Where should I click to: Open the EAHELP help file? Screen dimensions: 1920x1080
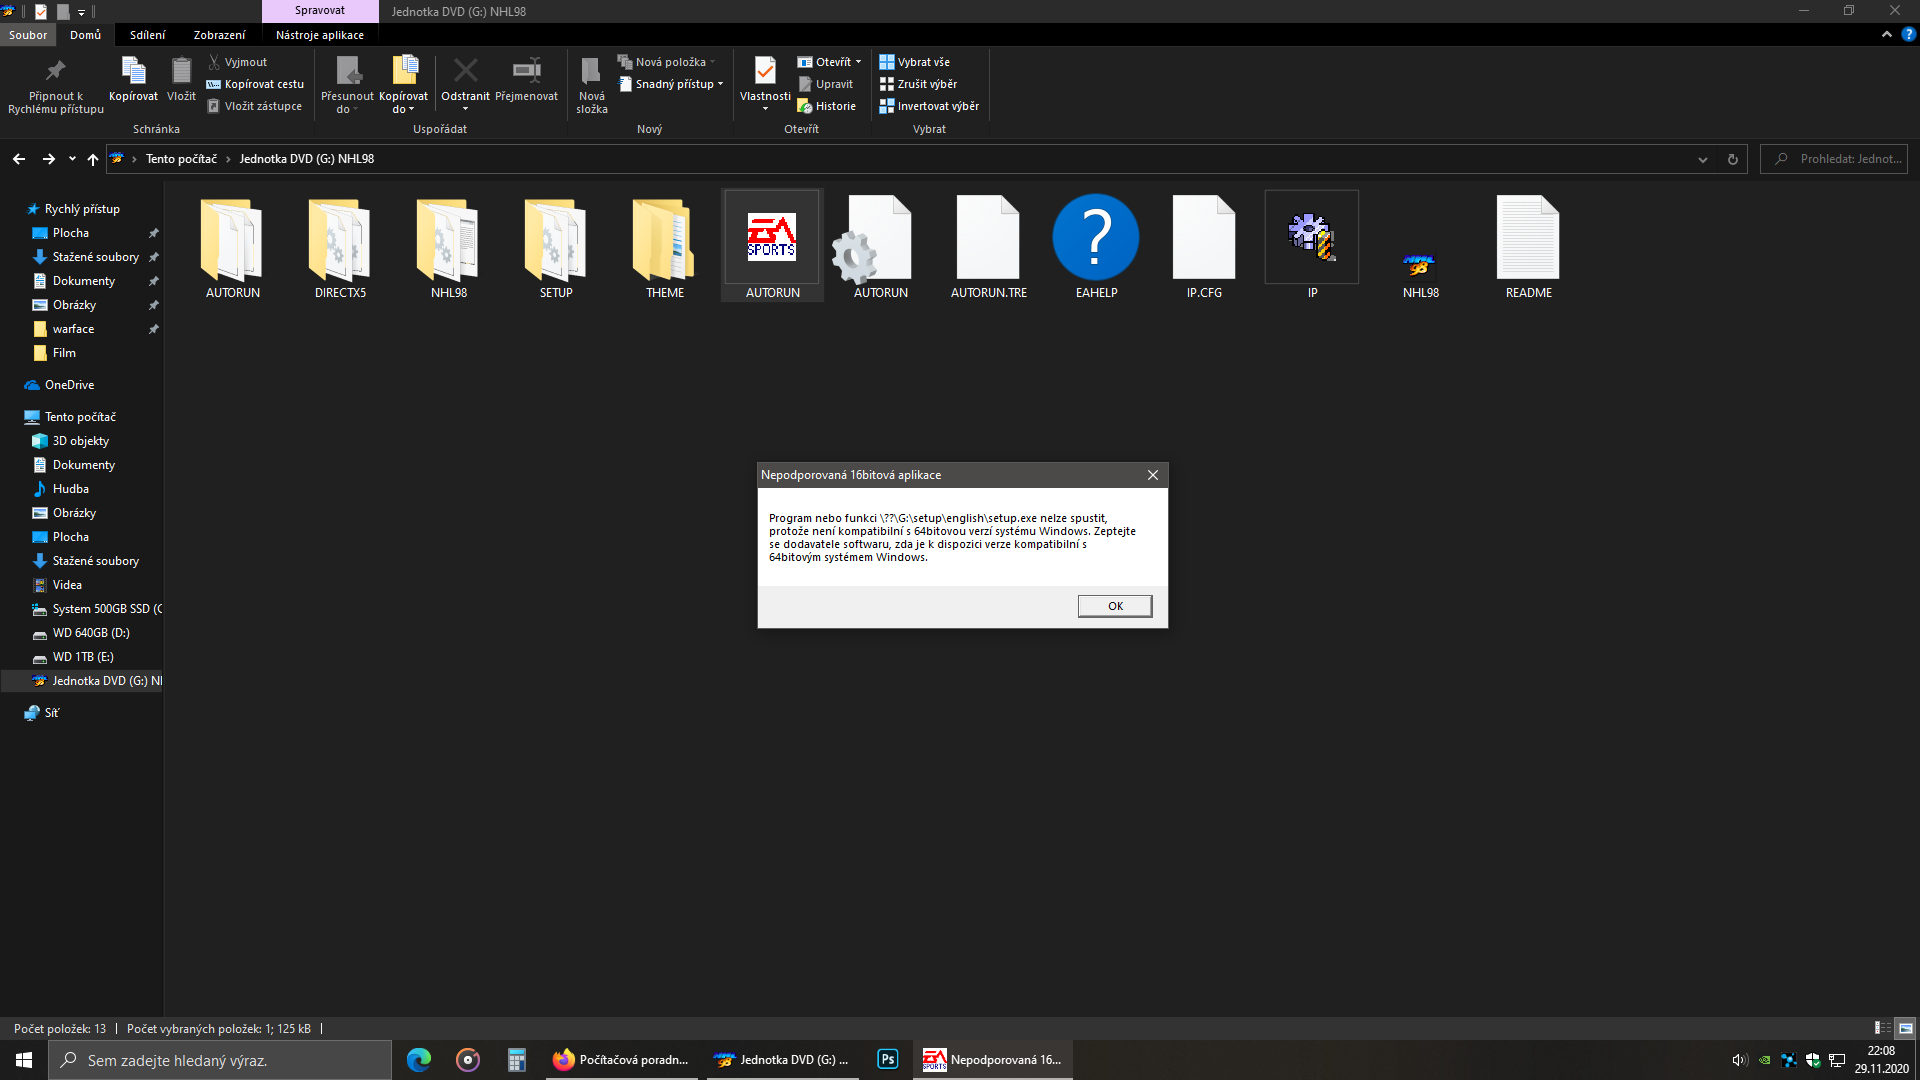pyautogui.click(x=1096, y=238)
